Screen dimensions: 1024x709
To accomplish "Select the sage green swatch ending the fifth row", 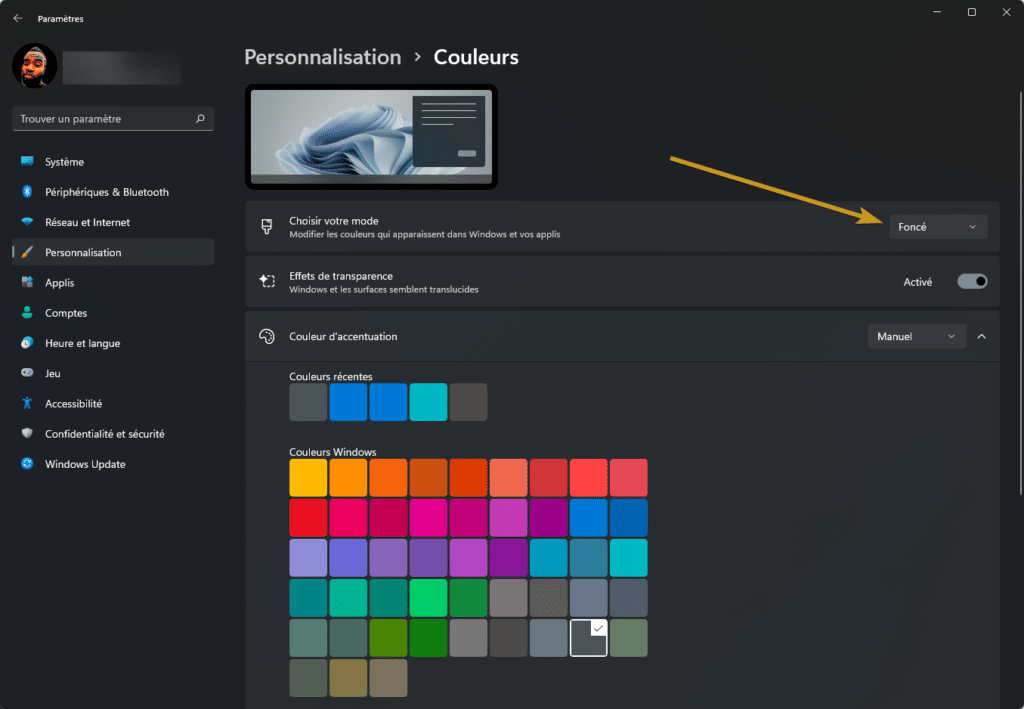I will [x=629, y=638].
